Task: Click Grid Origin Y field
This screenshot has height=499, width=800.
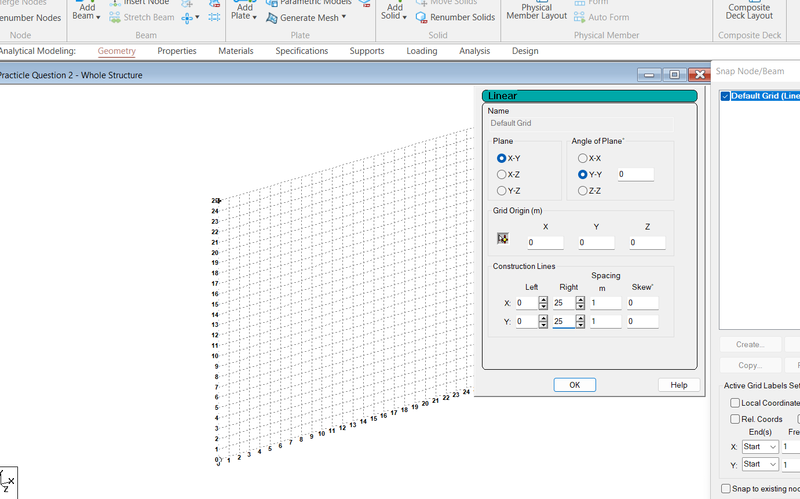Action: pos(596,243)
